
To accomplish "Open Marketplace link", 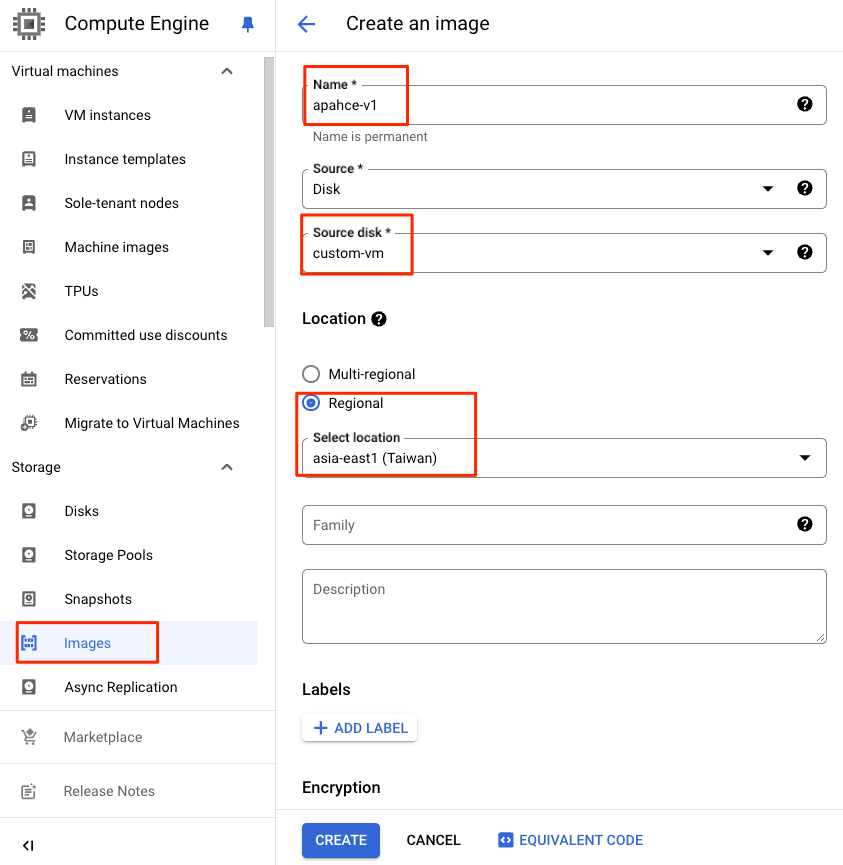I will (103, 737).
